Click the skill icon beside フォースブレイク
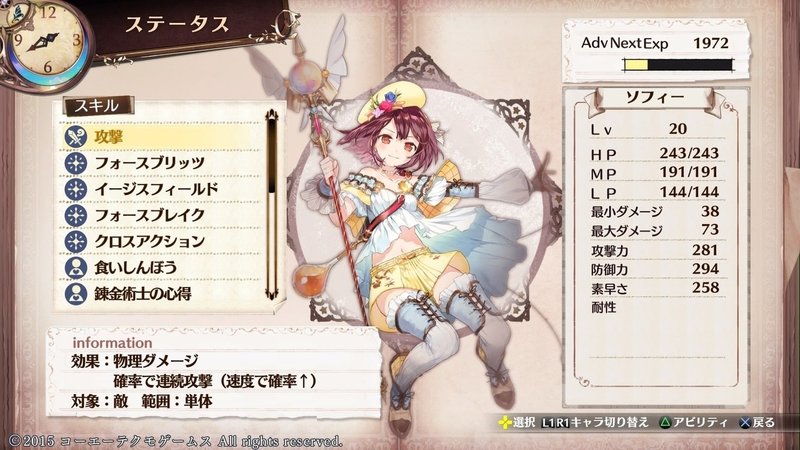800x450 pixels. pyautogui.click(x=76, y=215)
